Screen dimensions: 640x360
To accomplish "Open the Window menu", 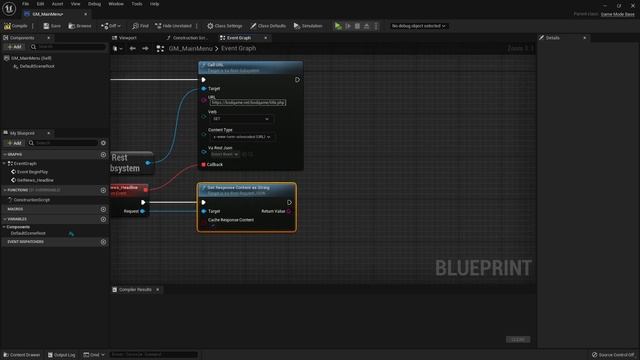I will tap(116, 4).
